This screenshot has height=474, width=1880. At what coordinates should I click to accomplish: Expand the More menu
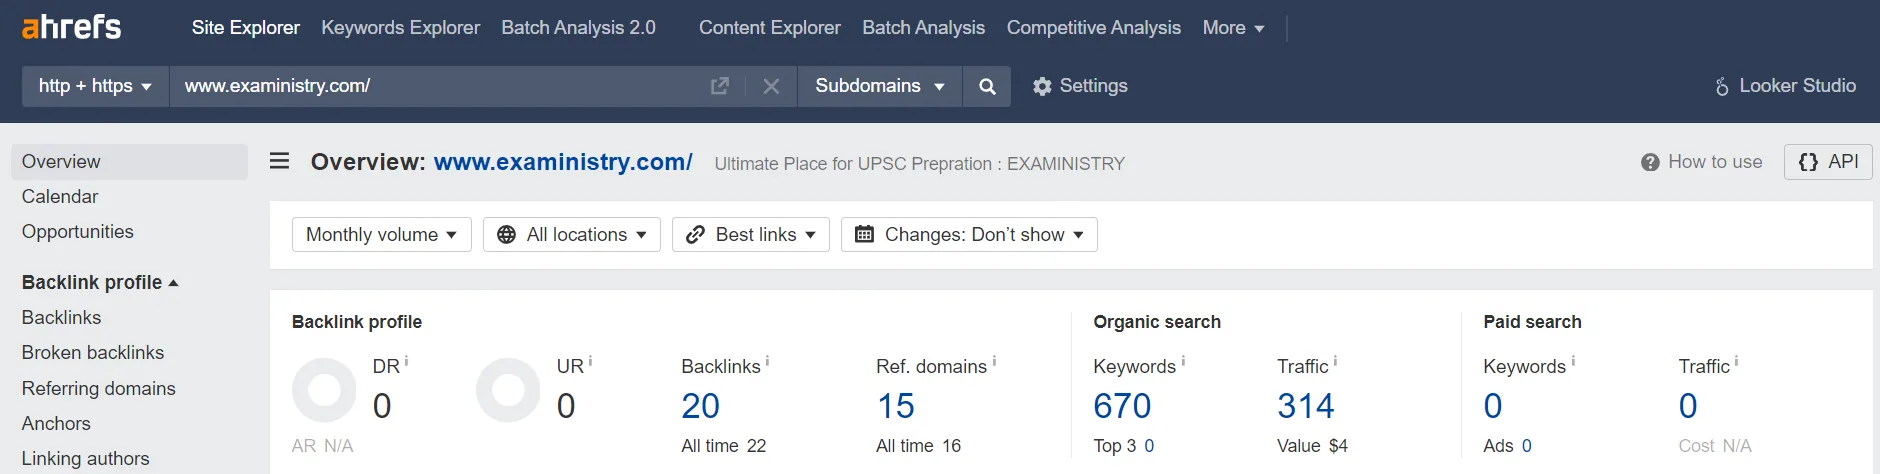(x=1233, y=28)
